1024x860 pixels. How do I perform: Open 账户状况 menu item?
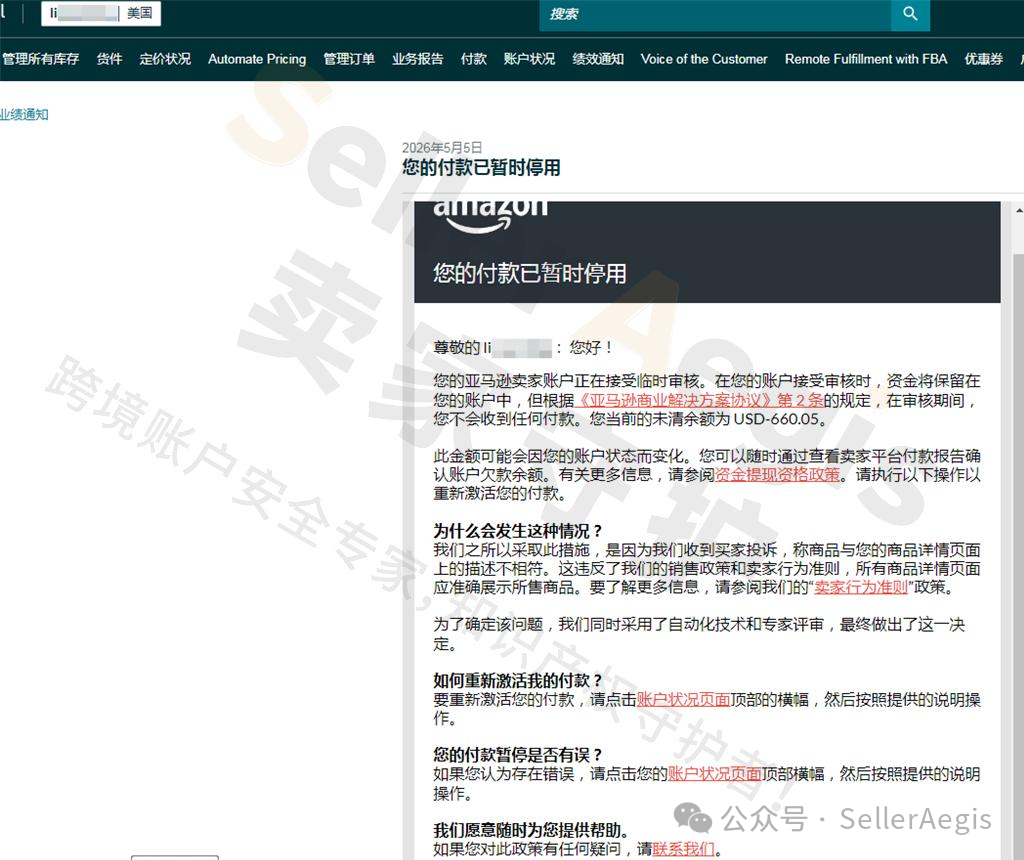click(529, 59)
